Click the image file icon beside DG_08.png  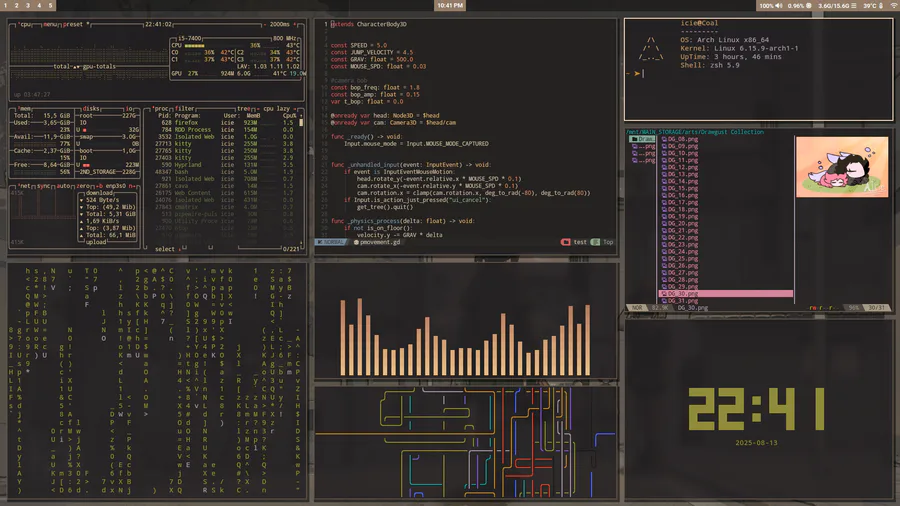pos(664,139)
